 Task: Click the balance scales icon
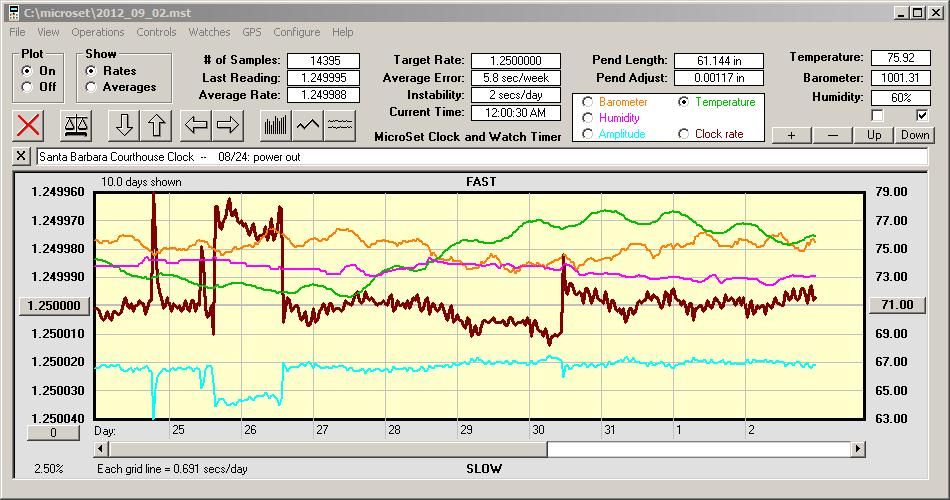pyautogui.click(x=74, y=125)
